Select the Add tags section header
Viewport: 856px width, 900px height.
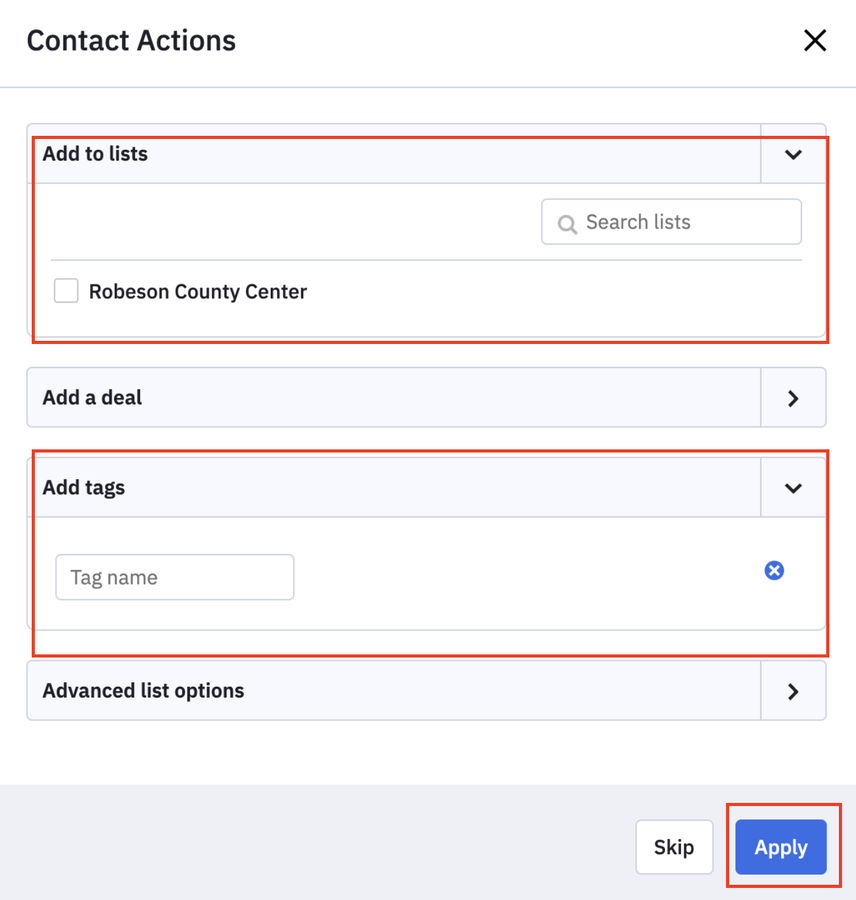[x=400, y=487]
